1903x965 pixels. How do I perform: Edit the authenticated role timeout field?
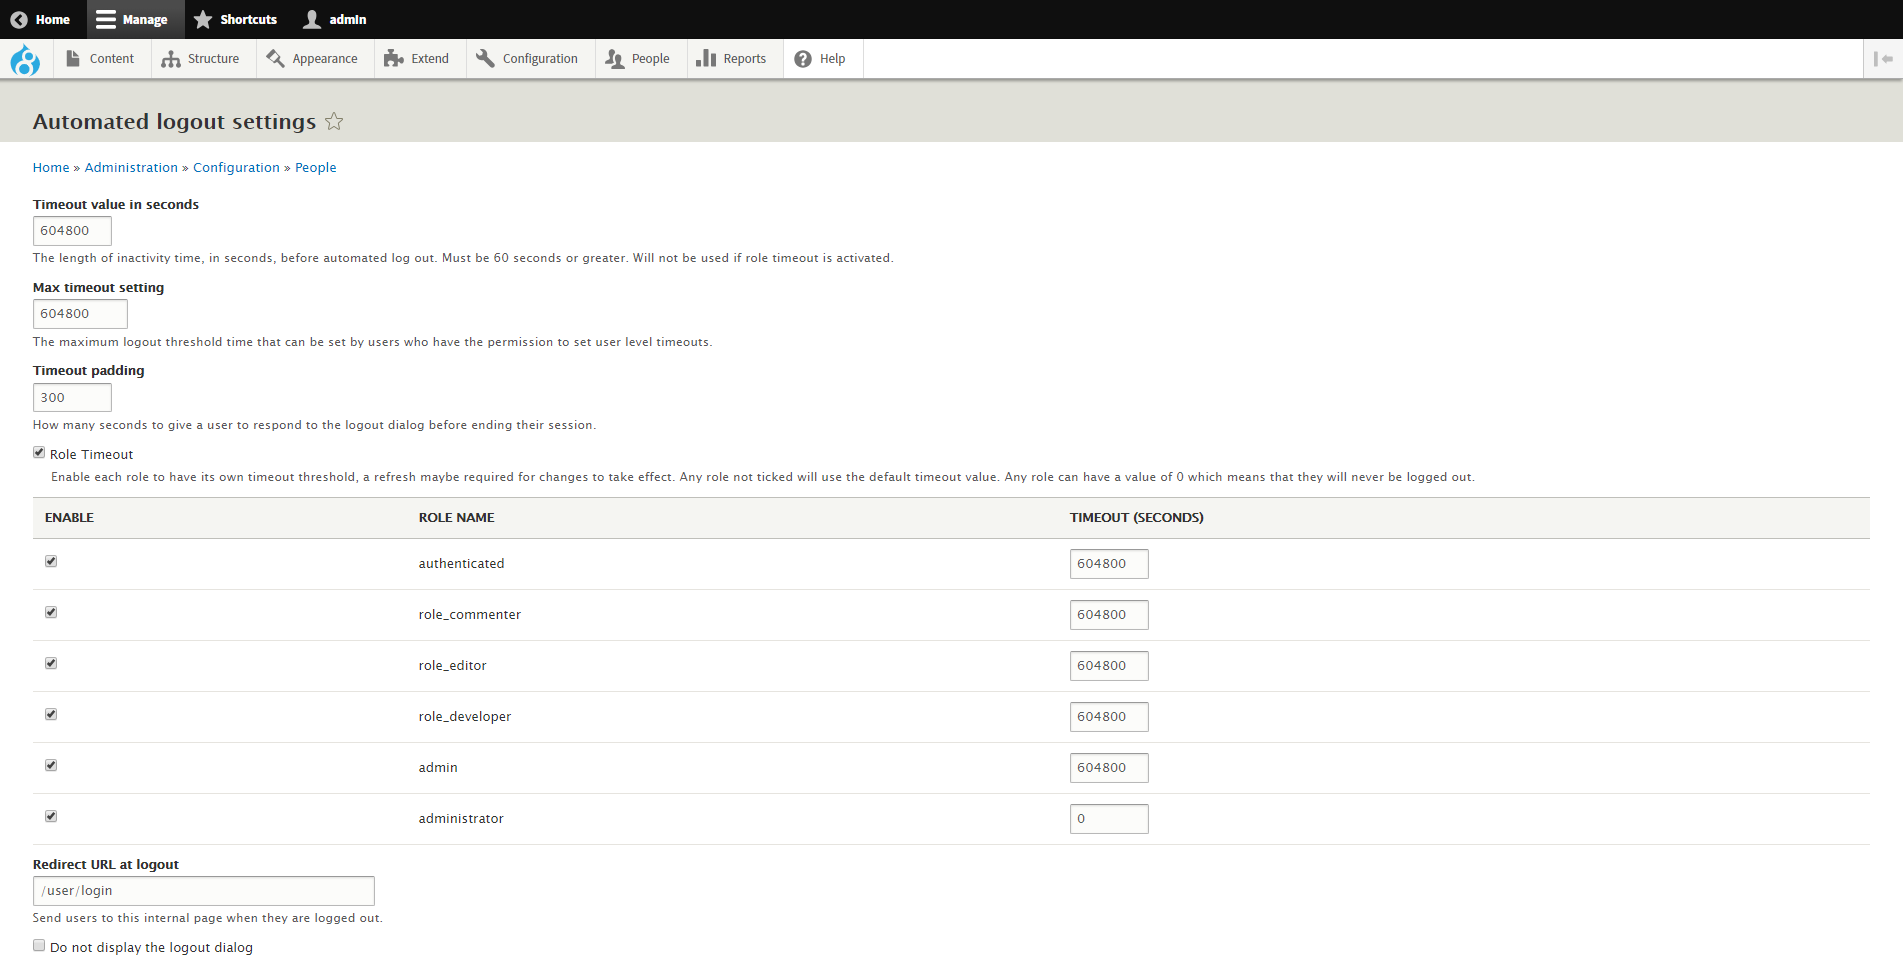tap(1108, 564)
